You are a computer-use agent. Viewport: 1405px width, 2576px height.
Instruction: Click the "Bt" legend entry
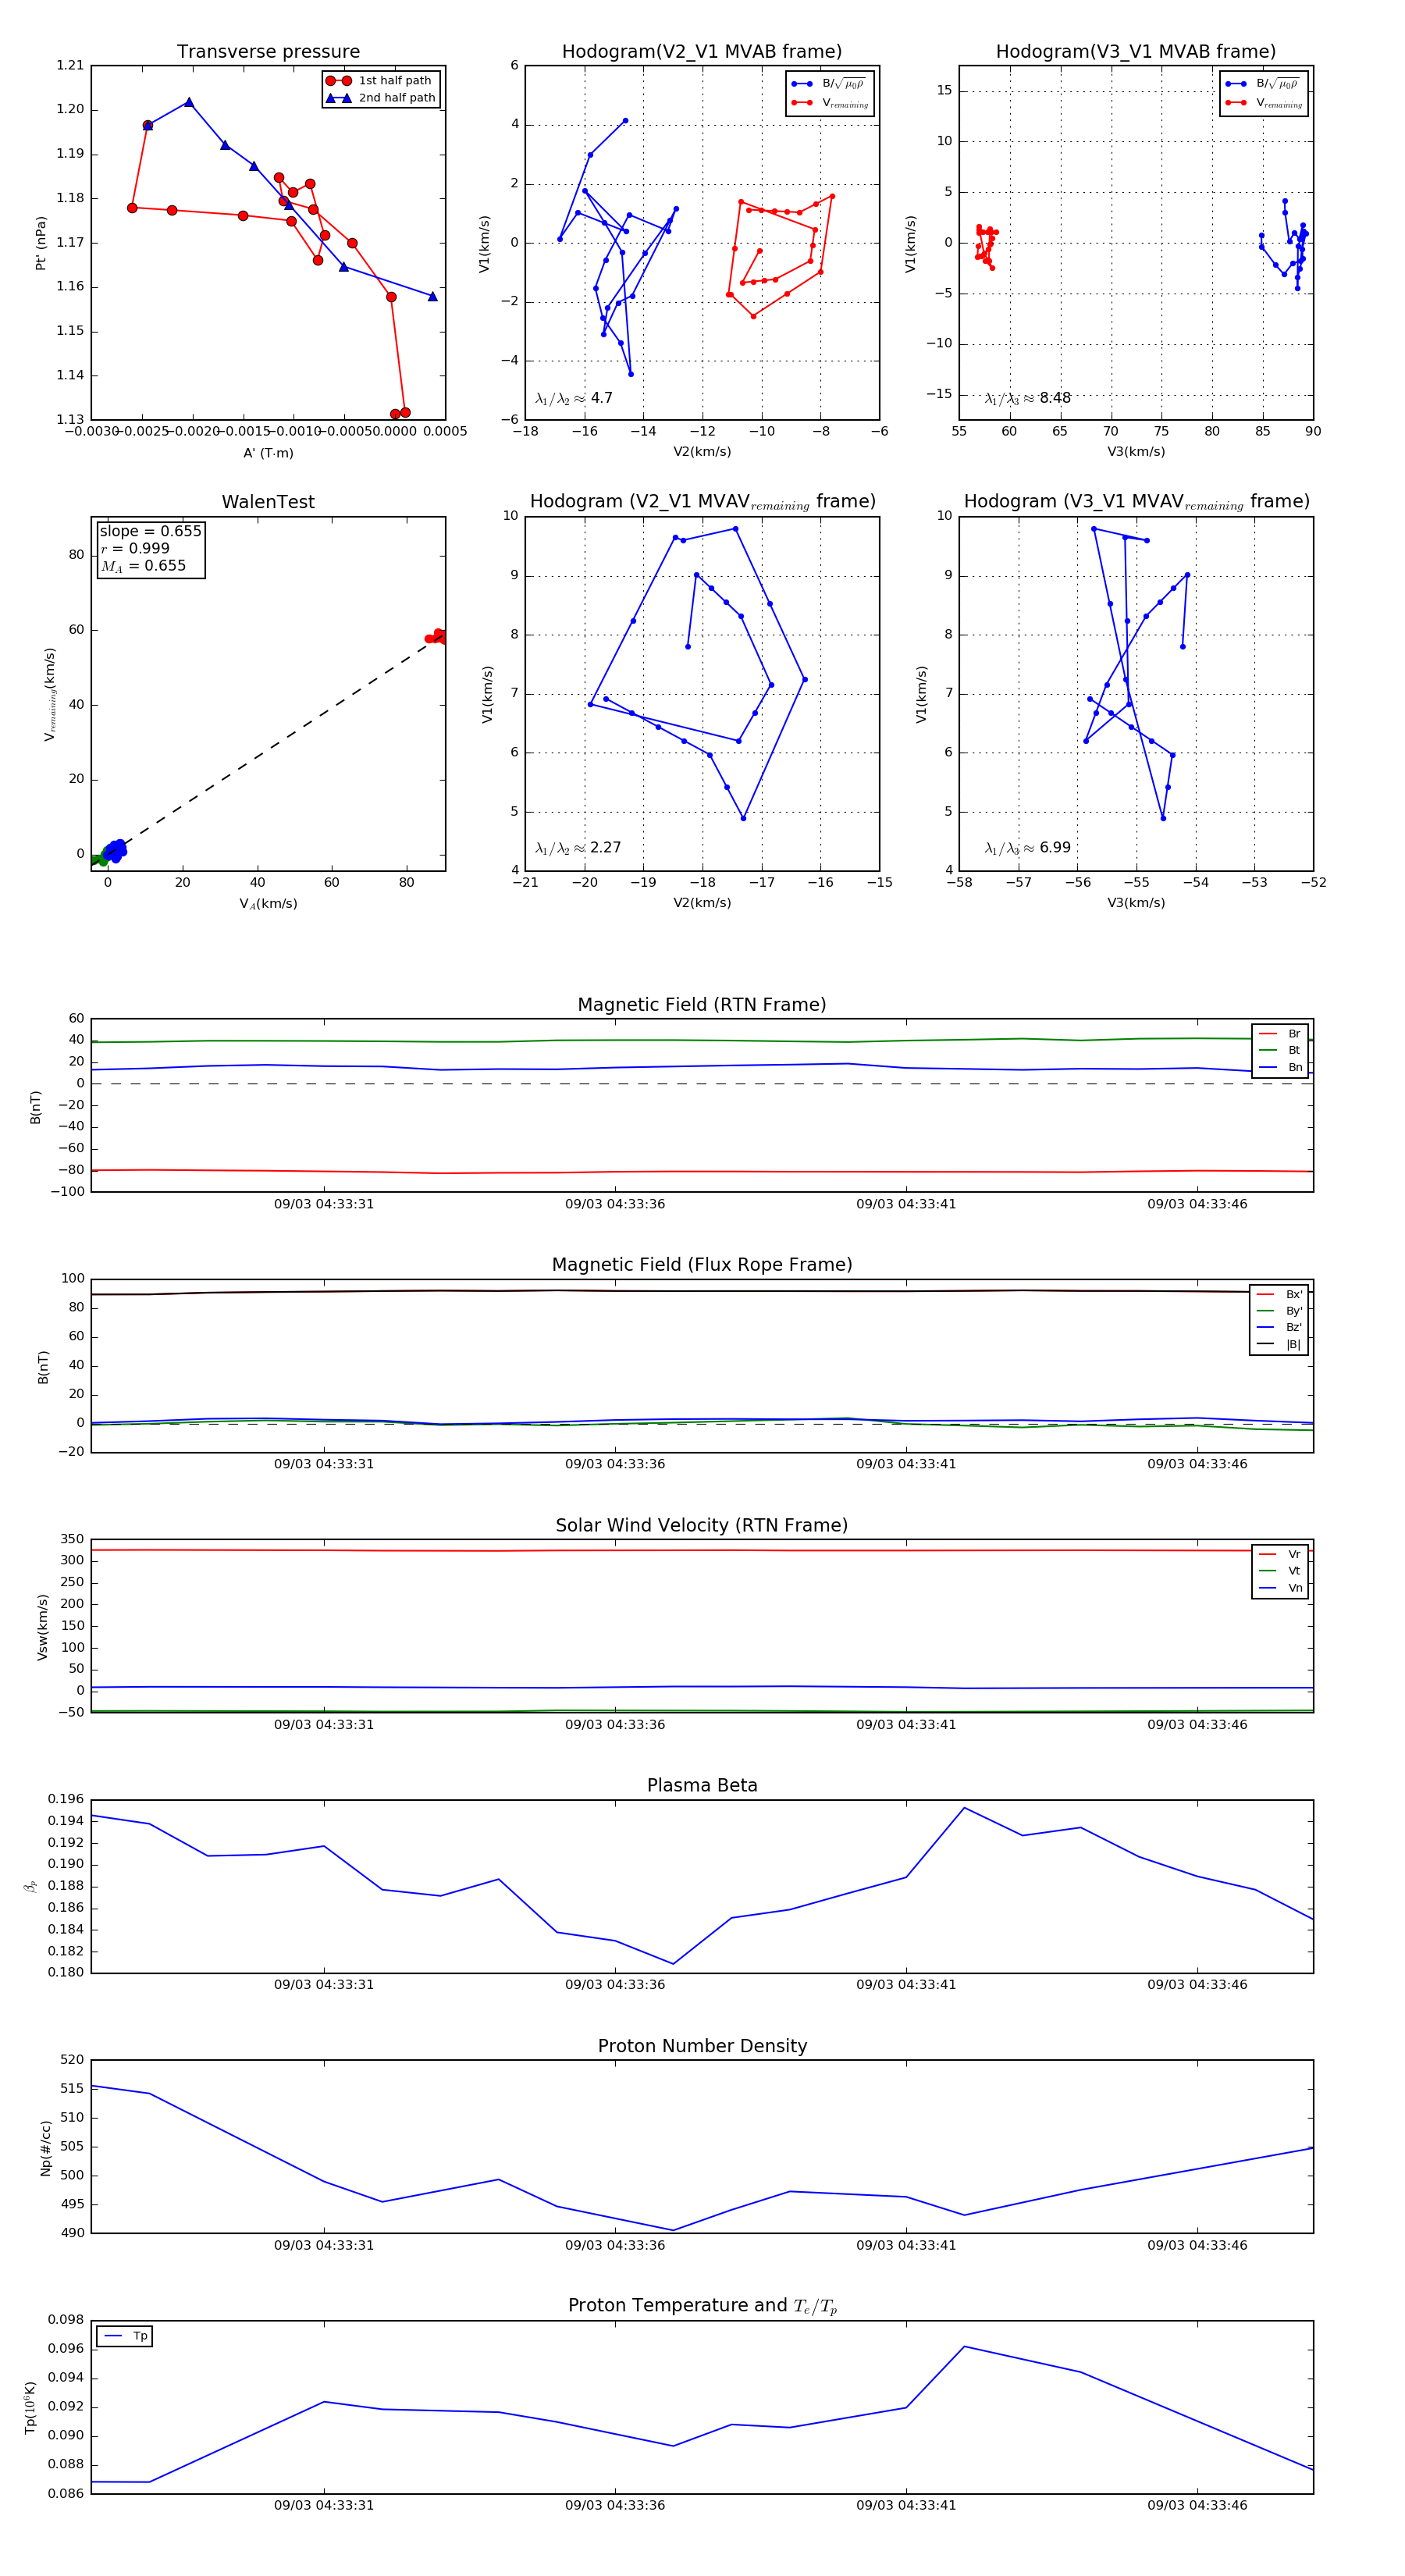(1281, 1050)
